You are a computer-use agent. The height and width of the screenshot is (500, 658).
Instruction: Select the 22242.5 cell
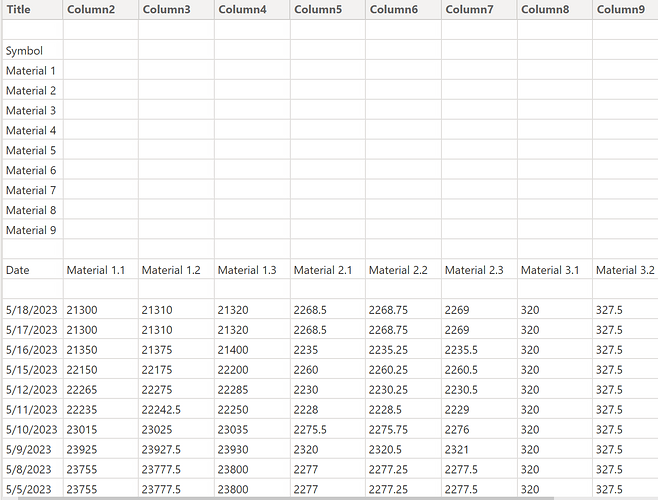click(176, 410)
